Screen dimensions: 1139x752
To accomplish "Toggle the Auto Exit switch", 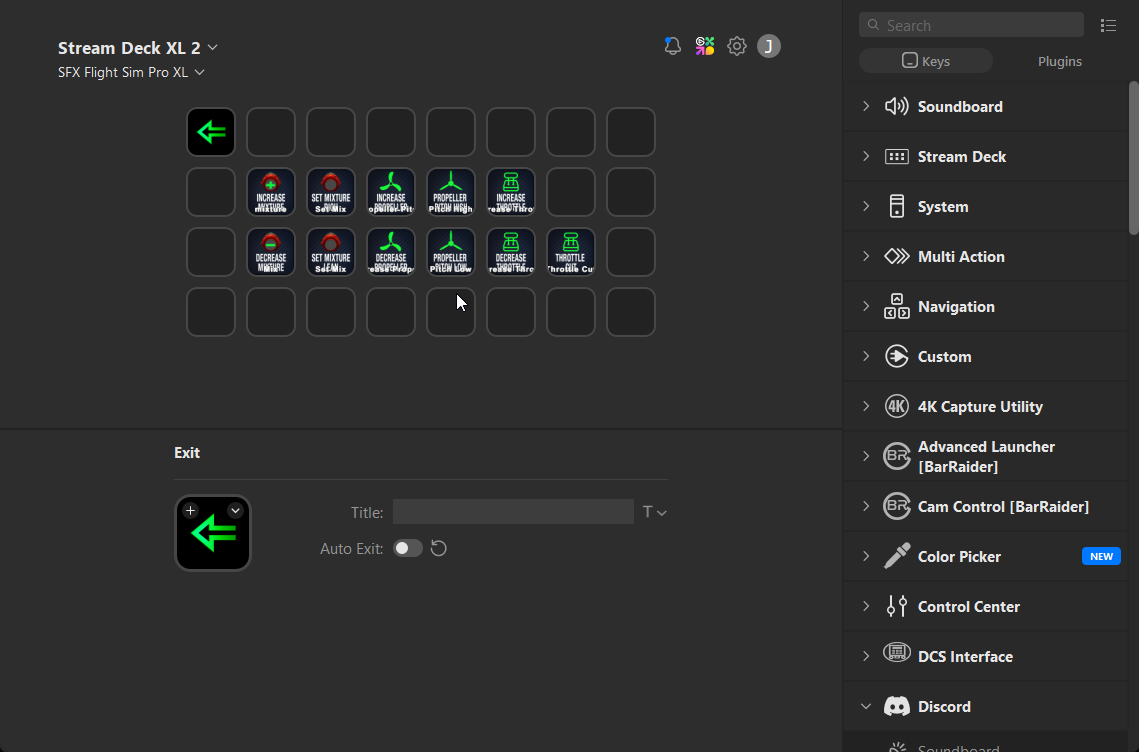I will coord(407,548).
